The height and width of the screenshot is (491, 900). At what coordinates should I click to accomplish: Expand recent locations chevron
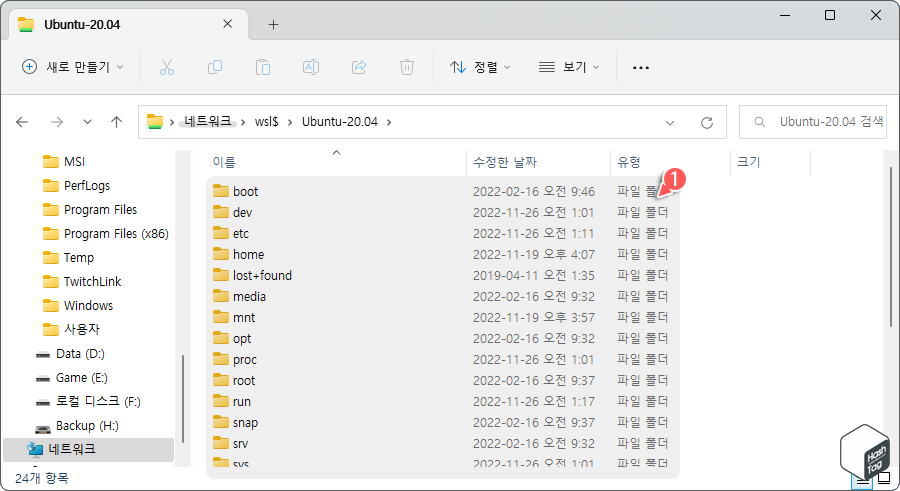point(87,122)
